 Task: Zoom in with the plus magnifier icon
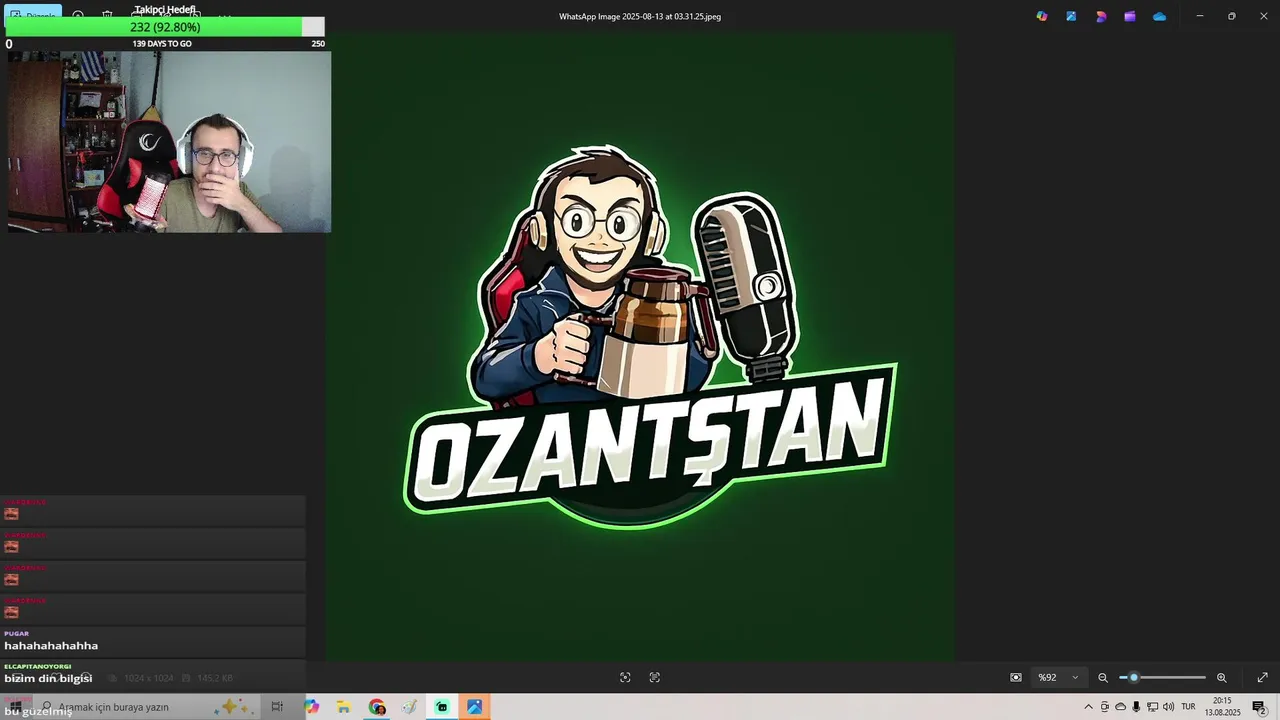1221,677
